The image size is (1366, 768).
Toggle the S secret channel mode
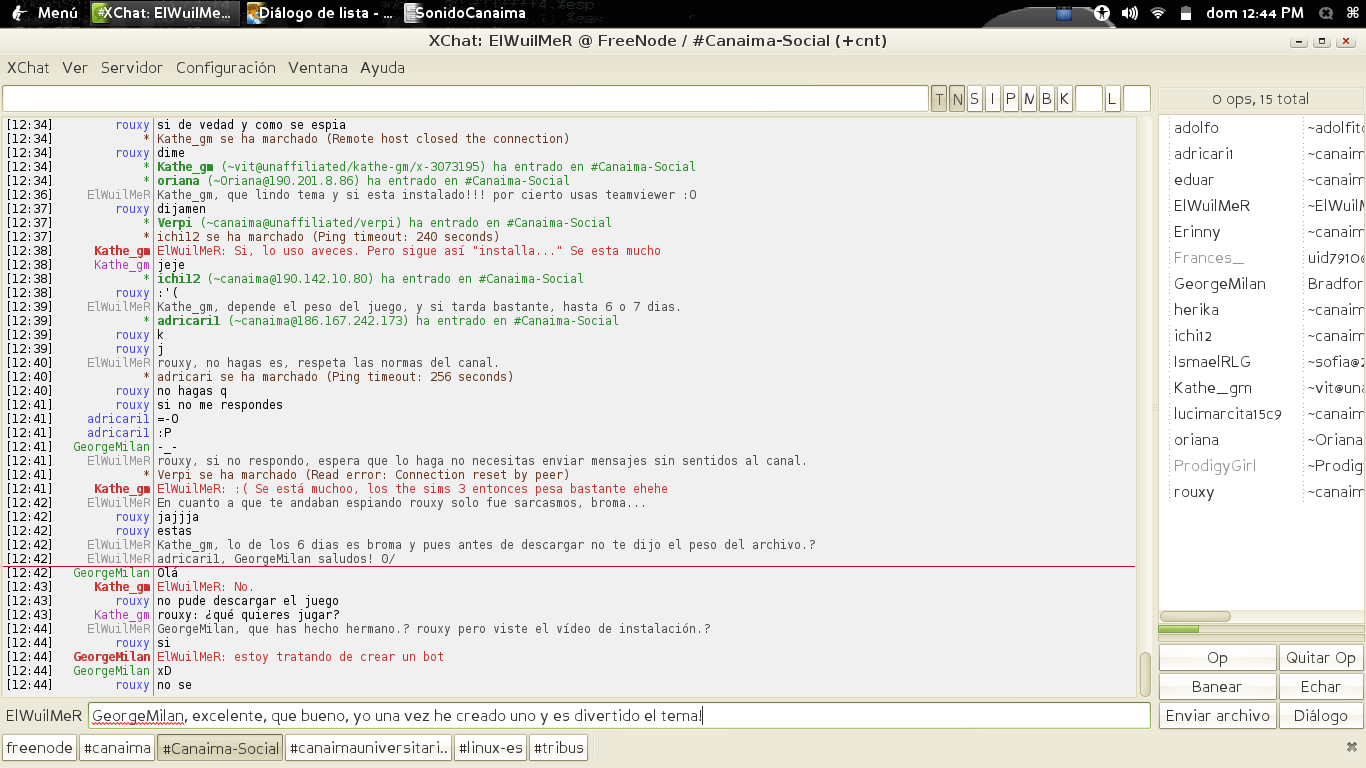[x=975, y=99]
